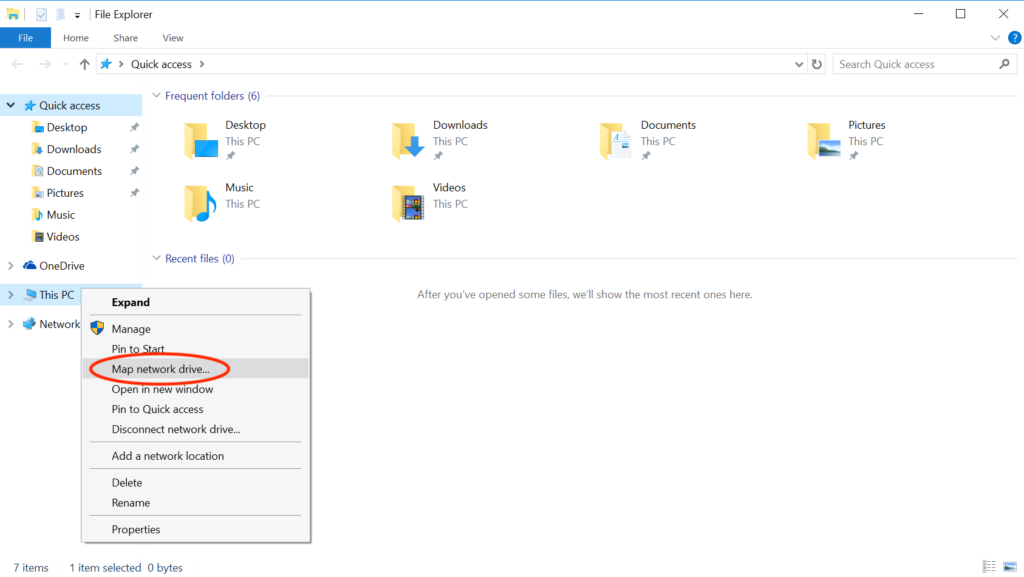This screenshot has height=577, width=1024.
Task: Click the Desktop folder icon in Frequent folders
Action: (201, 140)
